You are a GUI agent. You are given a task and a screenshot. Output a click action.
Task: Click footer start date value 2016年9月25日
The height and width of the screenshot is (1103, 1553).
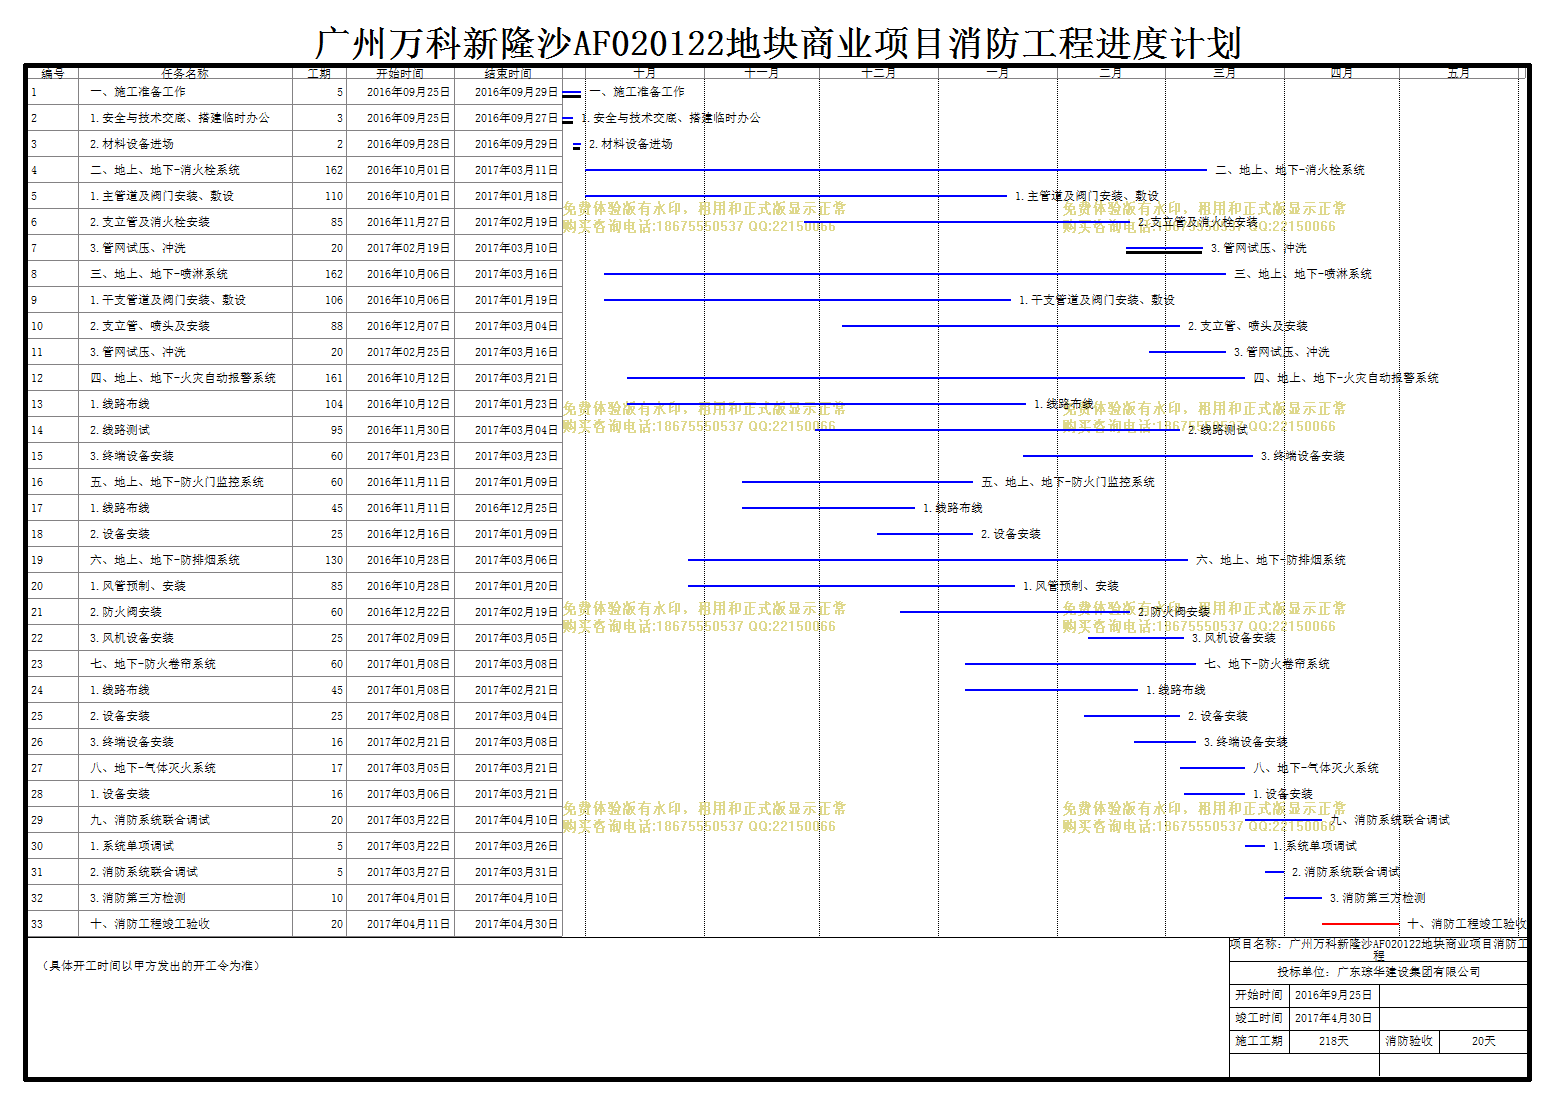tap(1333, 995)
